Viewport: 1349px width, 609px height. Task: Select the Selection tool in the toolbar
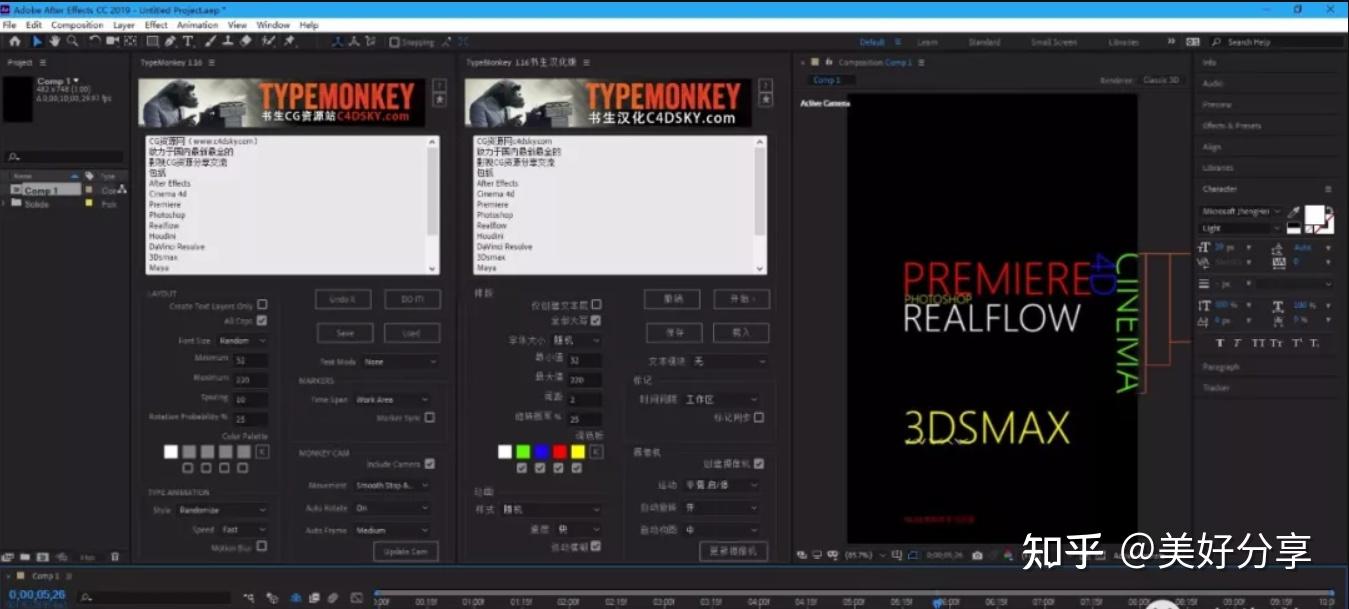[39, 41]
